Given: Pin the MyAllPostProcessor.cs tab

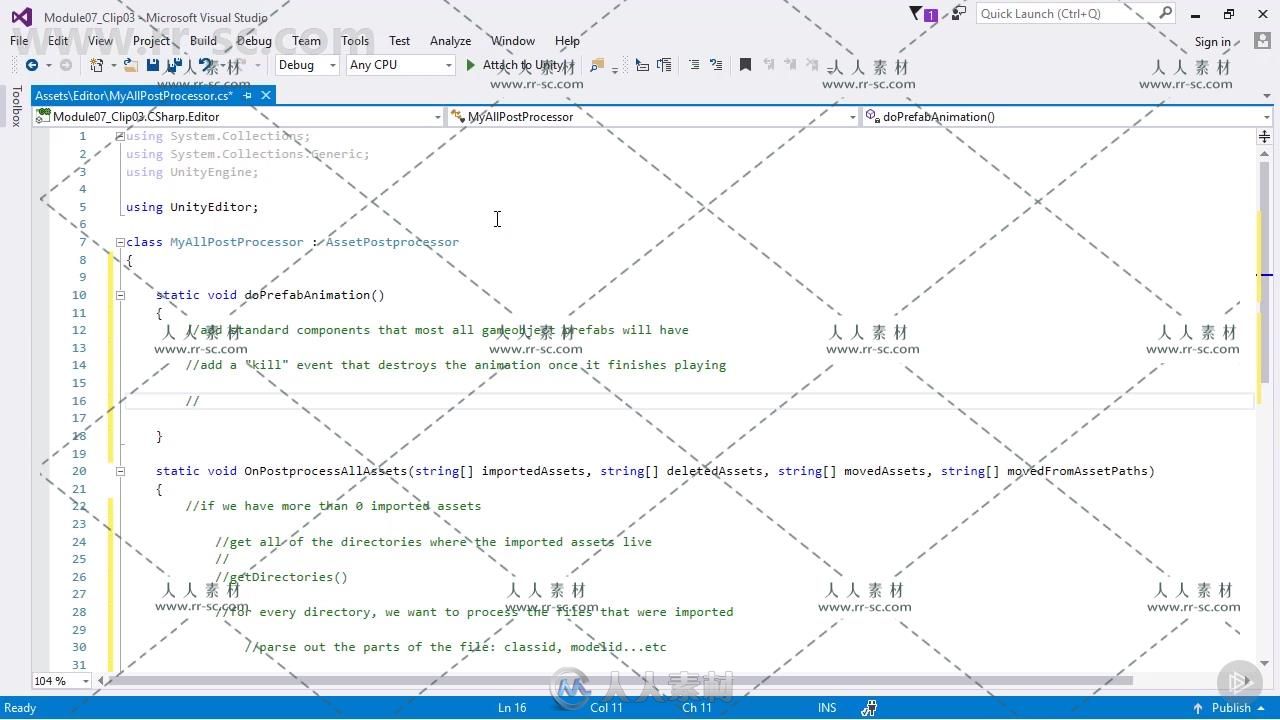Looking at the screenshot, I should [x=247, y=95].
